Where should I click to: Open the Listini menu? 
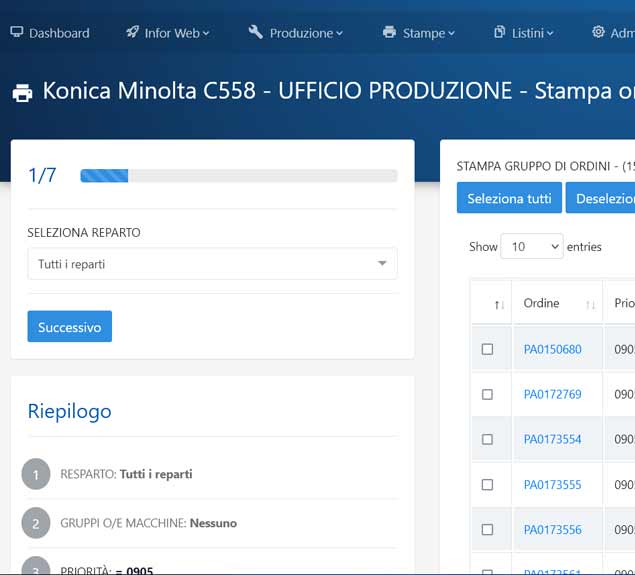(x=524, y=33)
